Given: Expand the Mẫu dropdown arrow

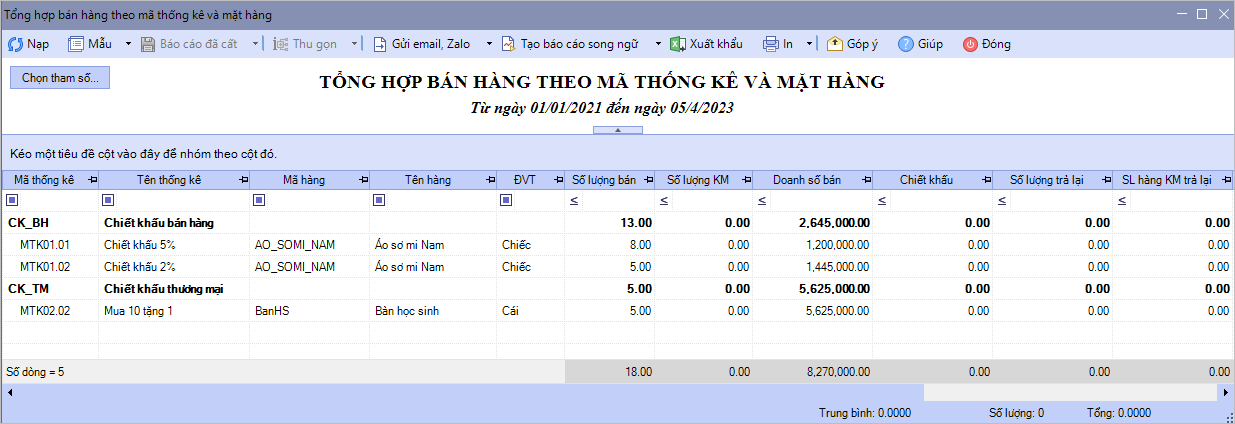Looking at the screenshot, I should (x=128, y=44).
